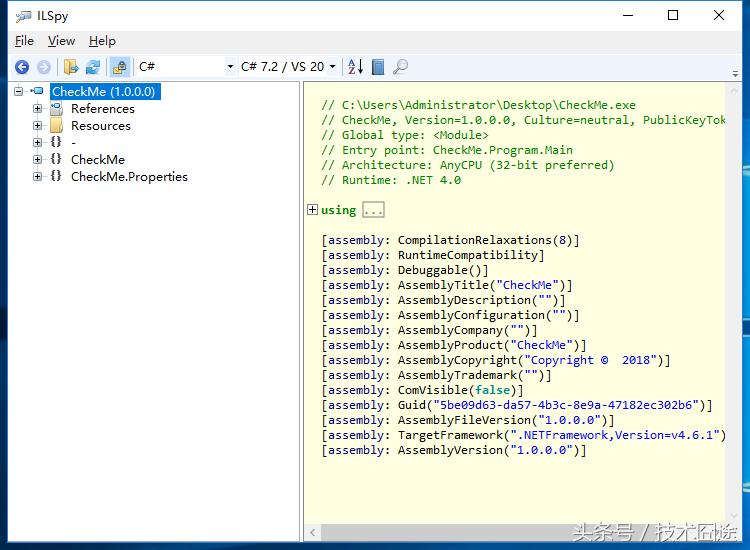Open toolbar overflow options arrow
The height and width of the screenshot is (550, 750).
735,74
